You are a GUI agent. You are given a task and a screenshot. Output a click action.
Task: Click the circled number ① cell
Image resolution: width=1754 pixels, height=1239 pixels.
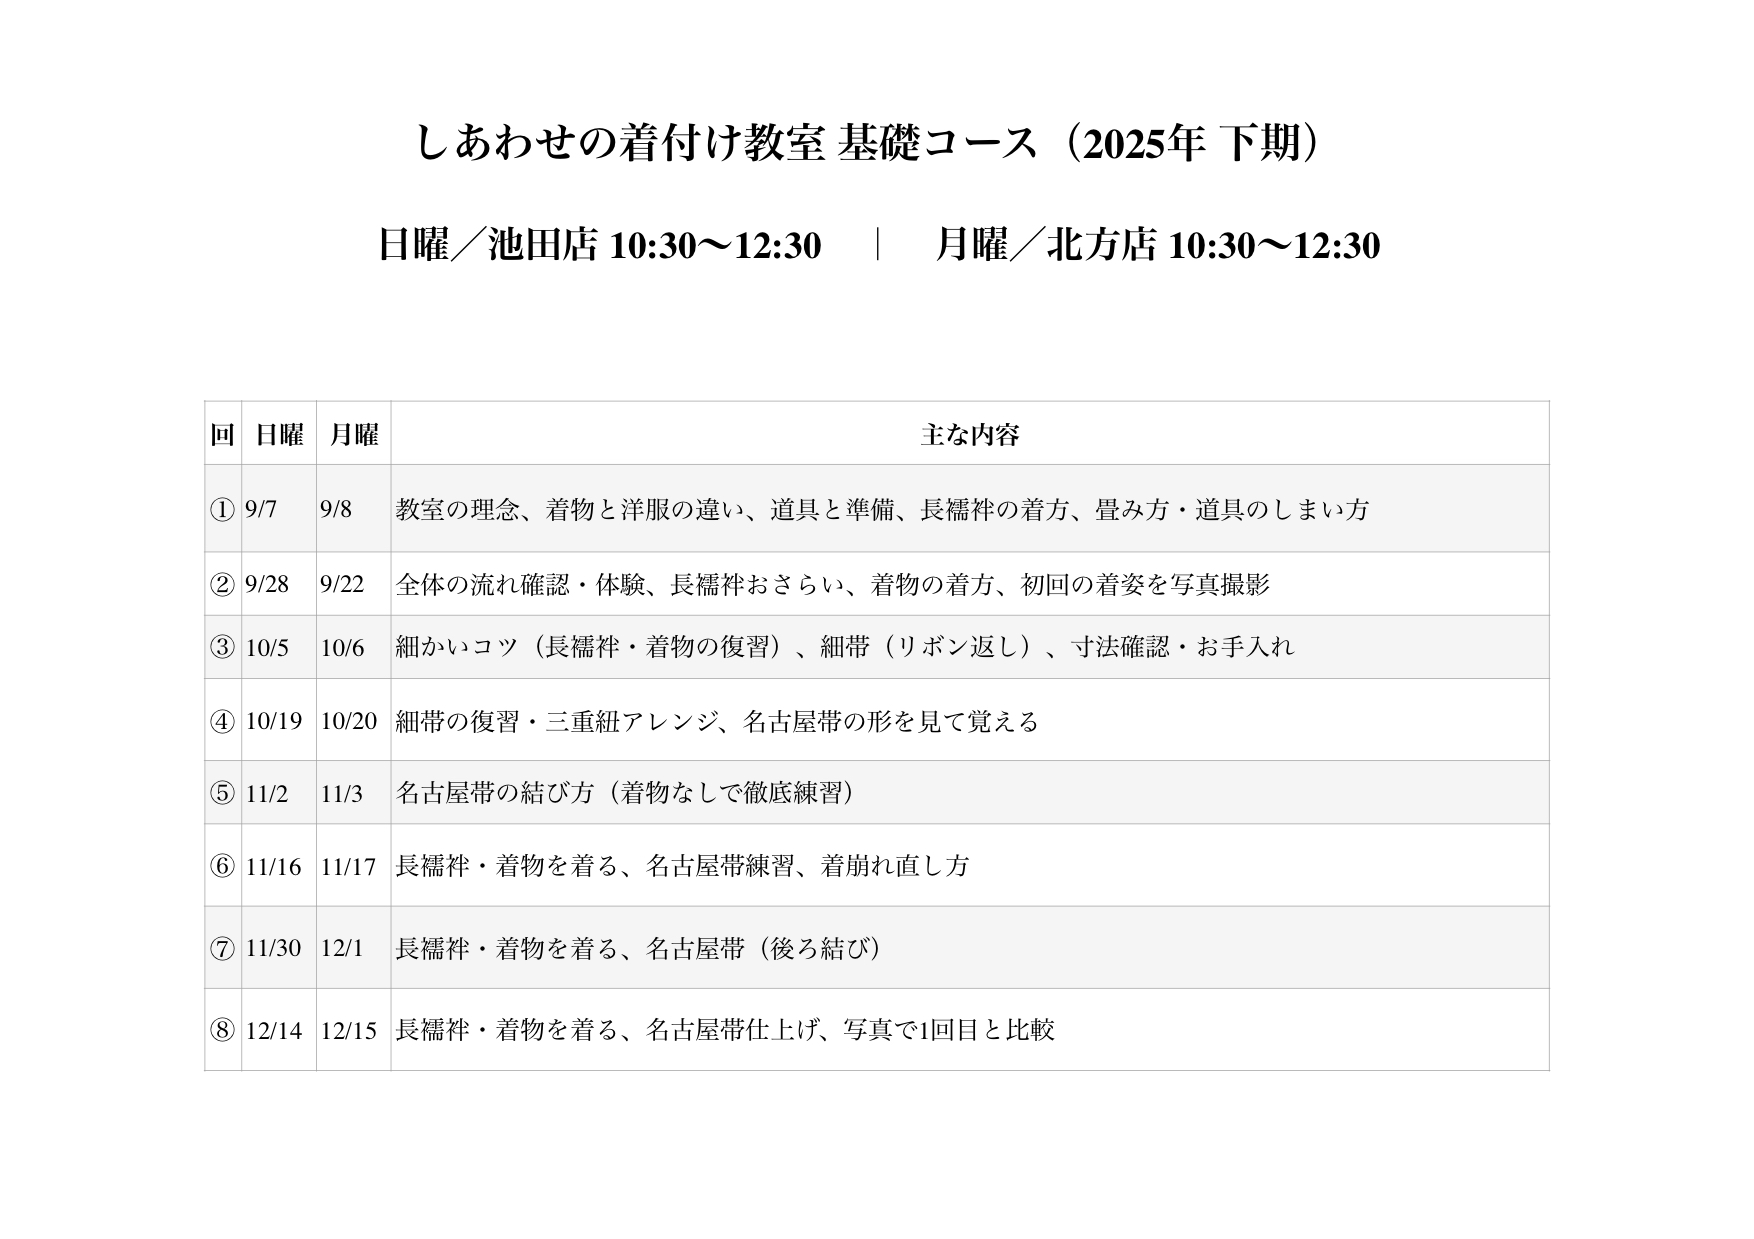222,510
